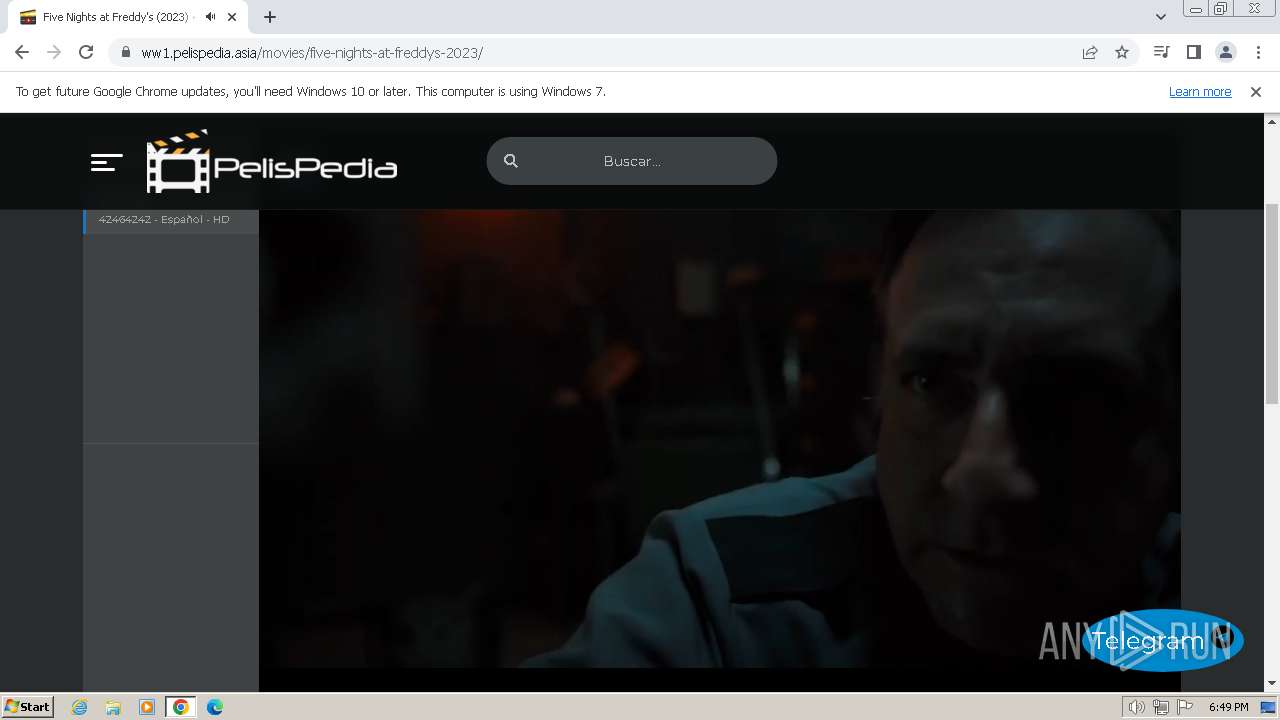
Task: Select the 42464242 Español HD server option
Action: click(x=171, y=220)
